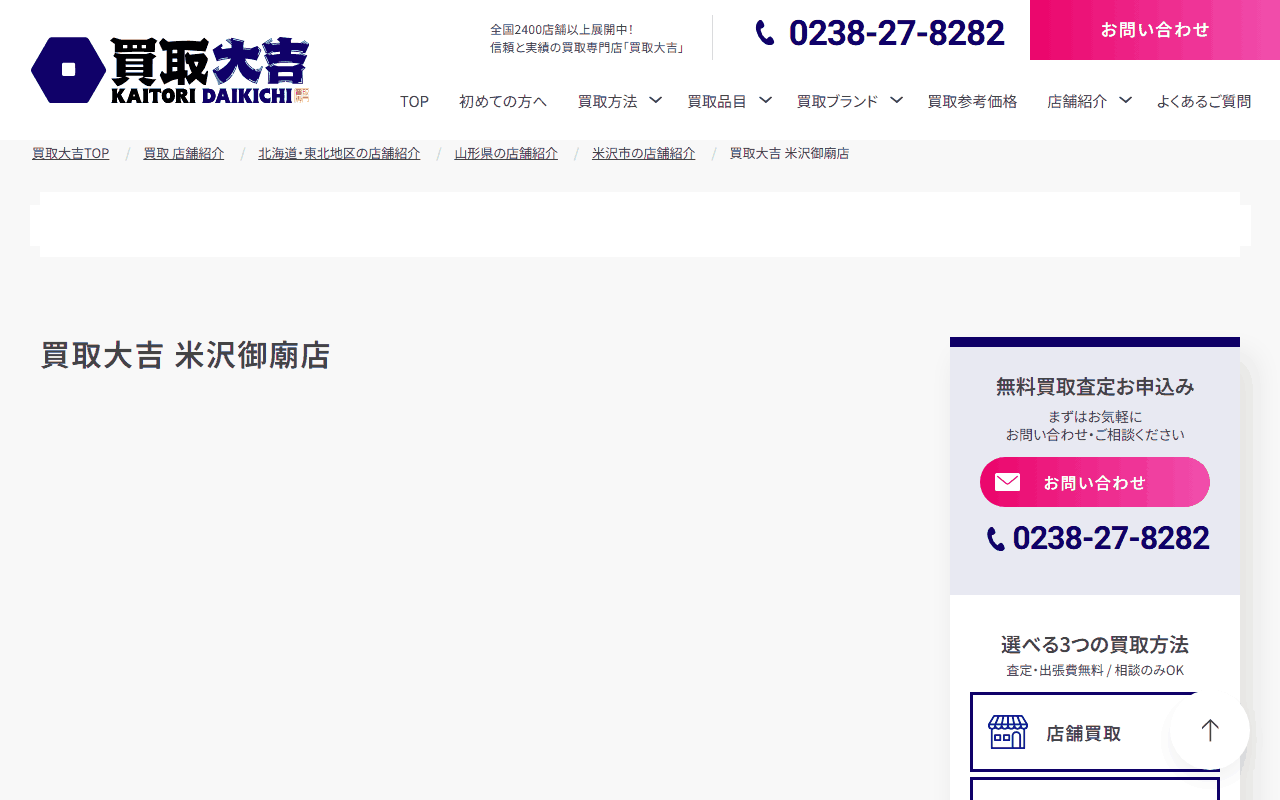This screenshot has height=800, width=1280.
Task: Click the 選べる3つの買取方法 heading
Action: (x=1095, y=644)
